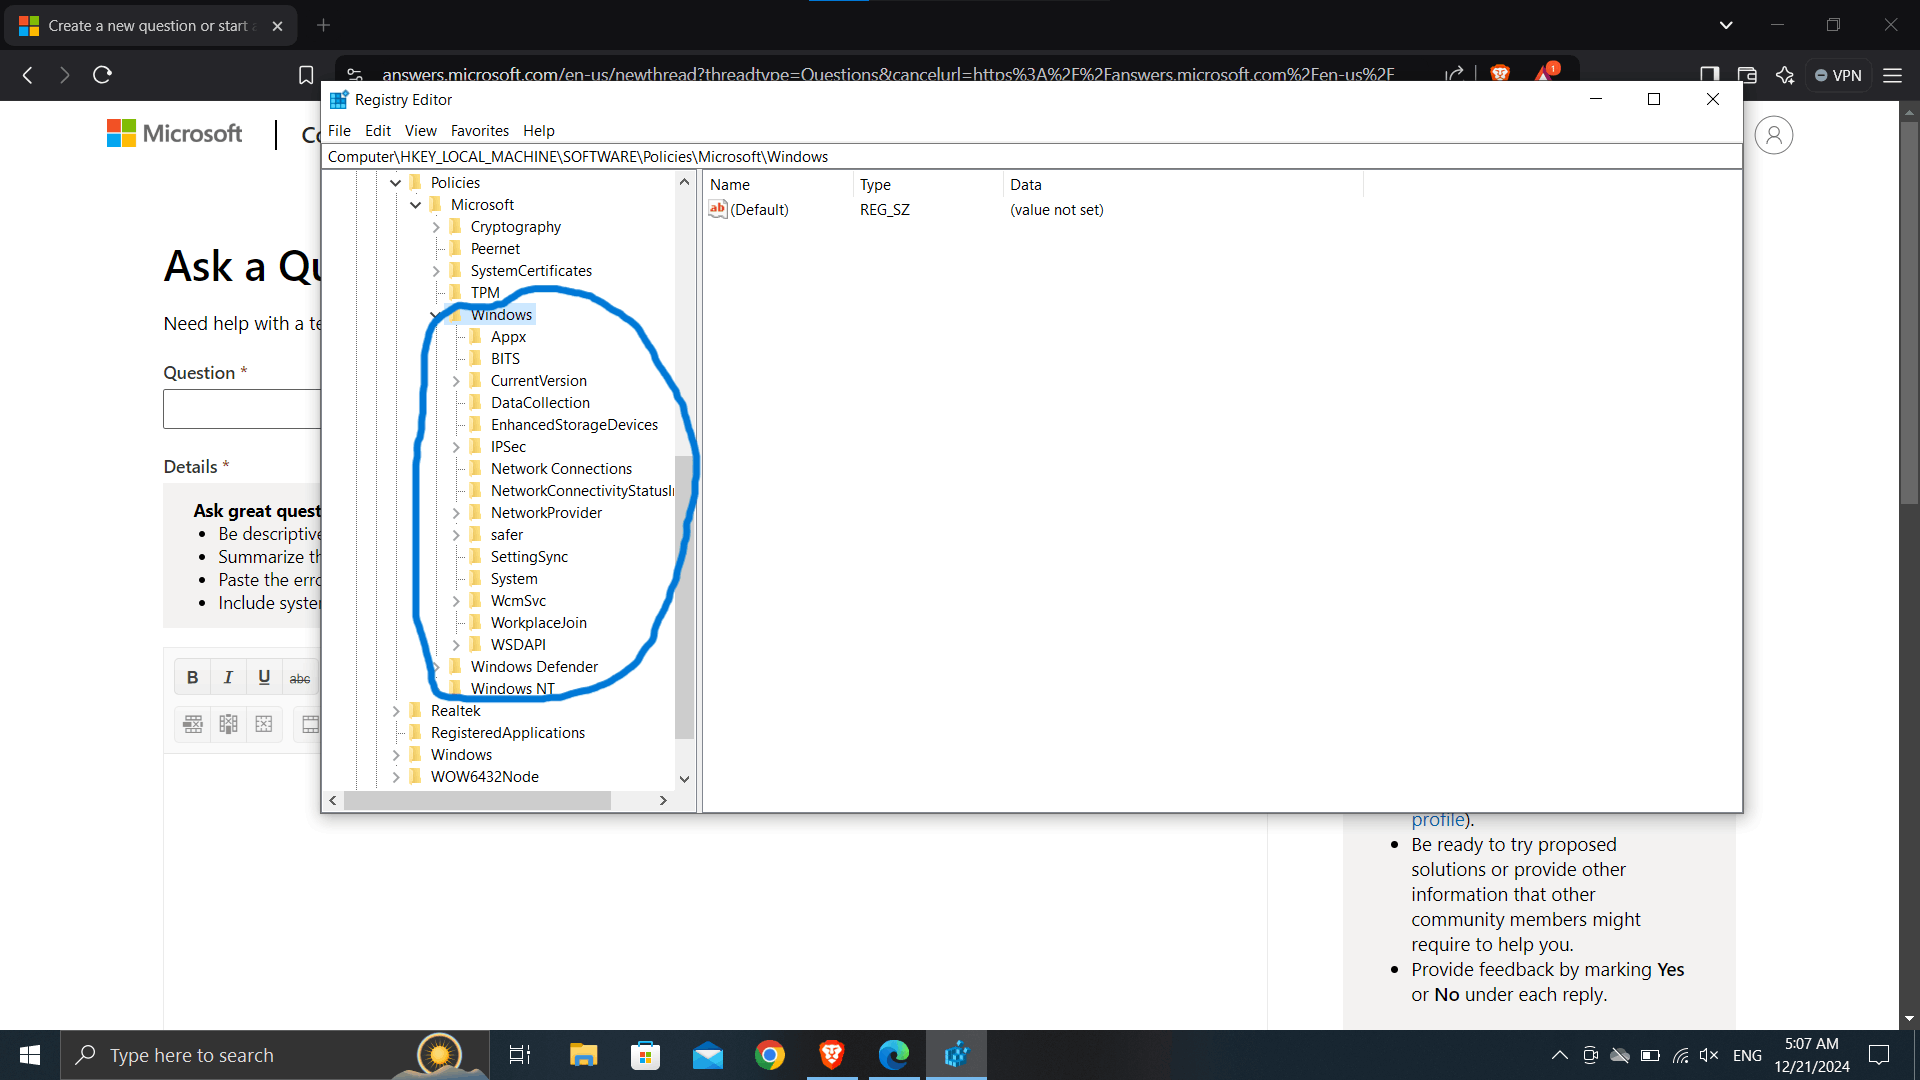
Task: Click the registry path address bar
Action: (1031, 156)
